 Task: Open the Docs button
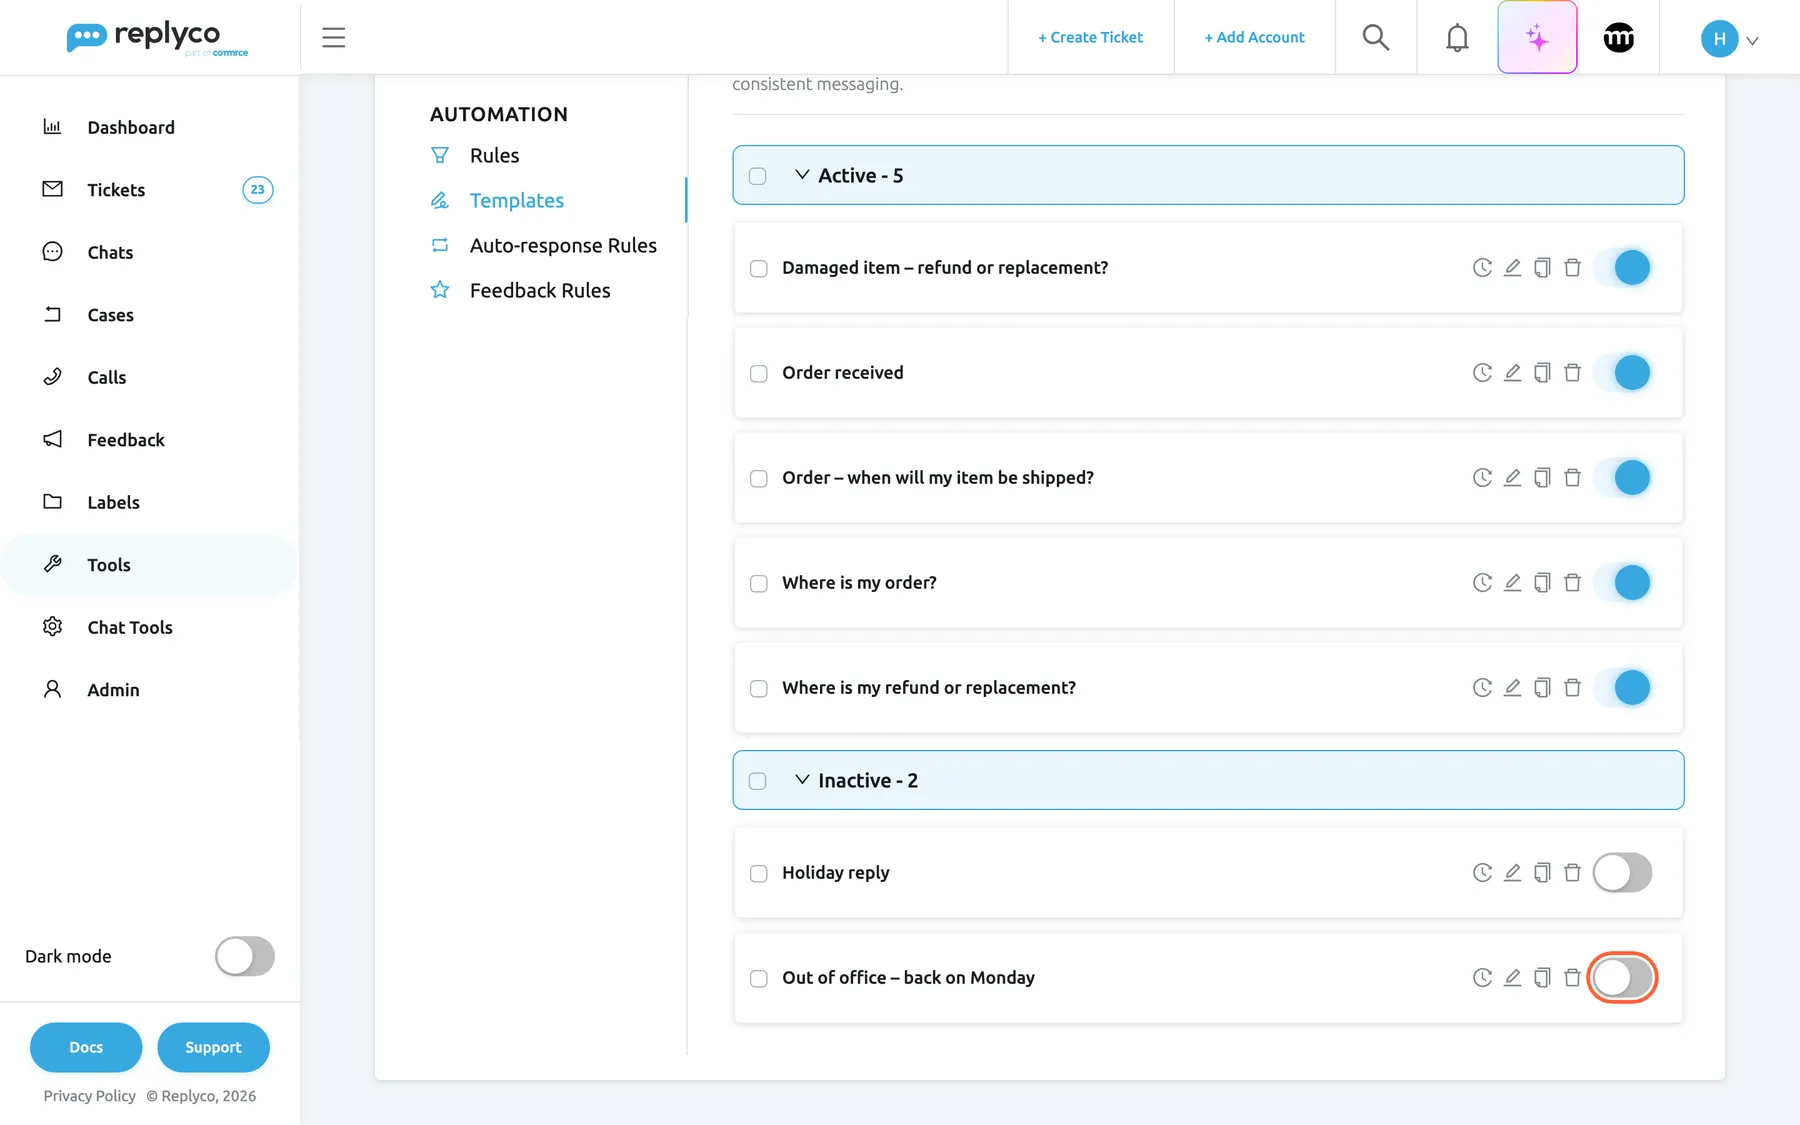coord(86,1047)
